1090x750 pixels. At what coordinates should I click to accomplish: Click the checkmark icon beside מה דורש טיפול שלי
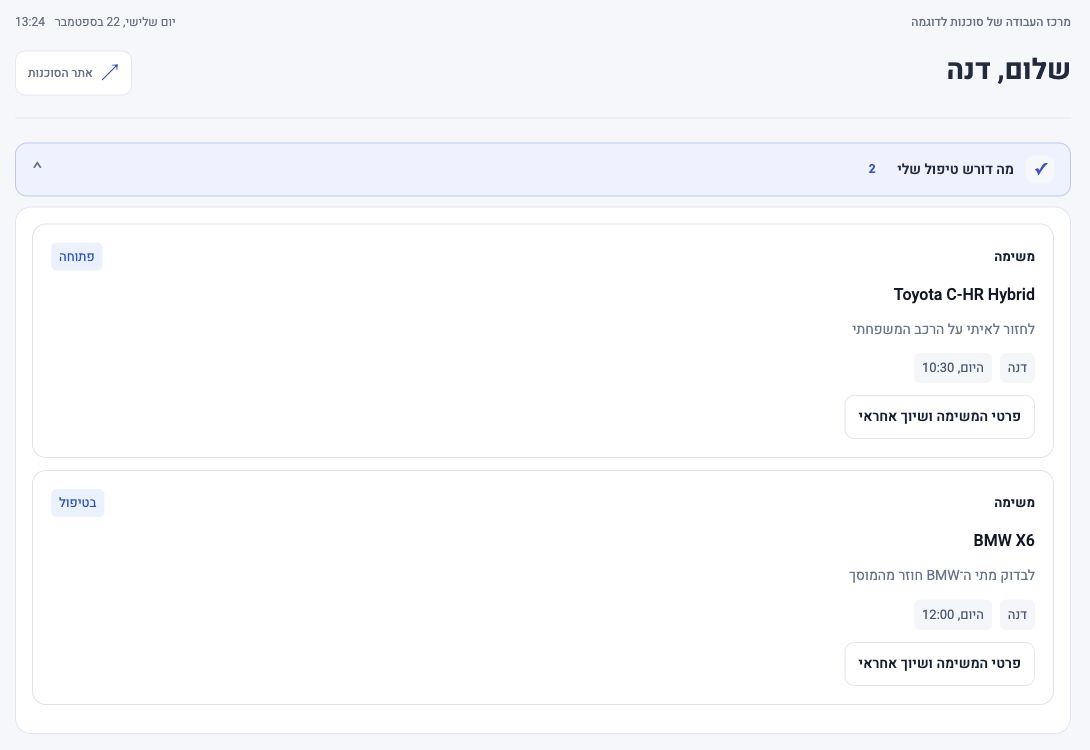coord(1040,169)
